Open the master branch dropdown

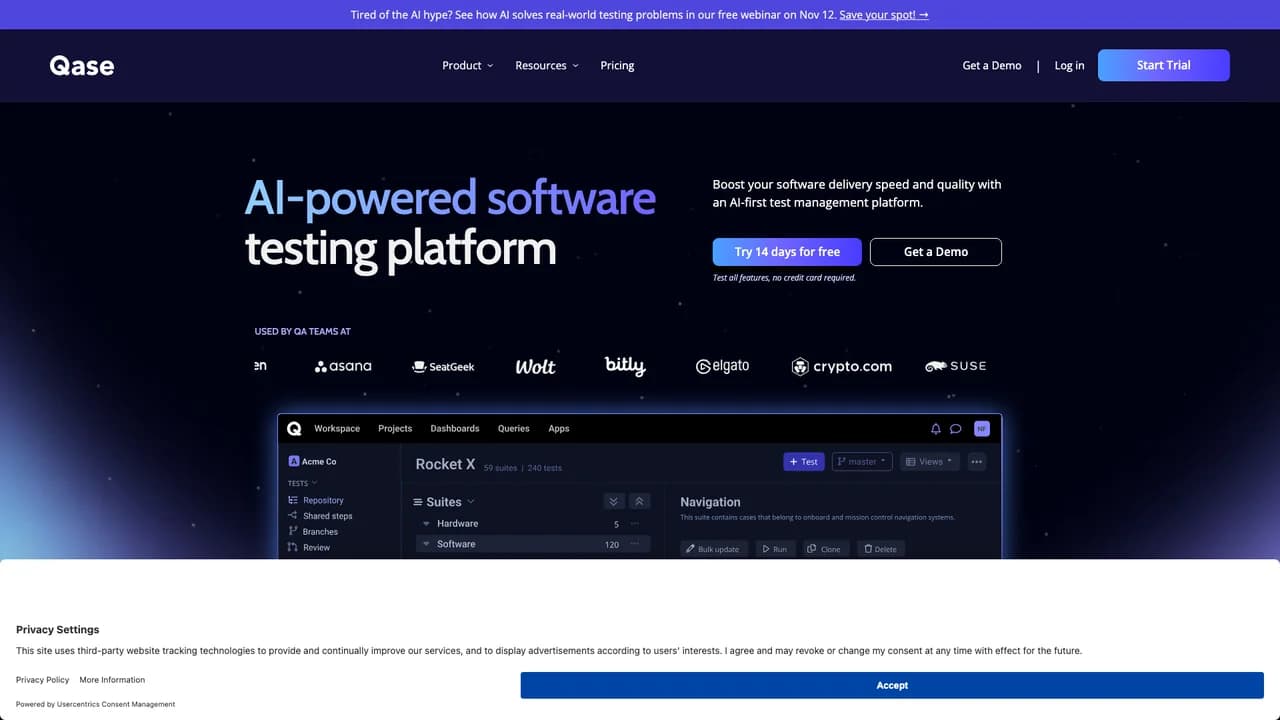(862, 462)
